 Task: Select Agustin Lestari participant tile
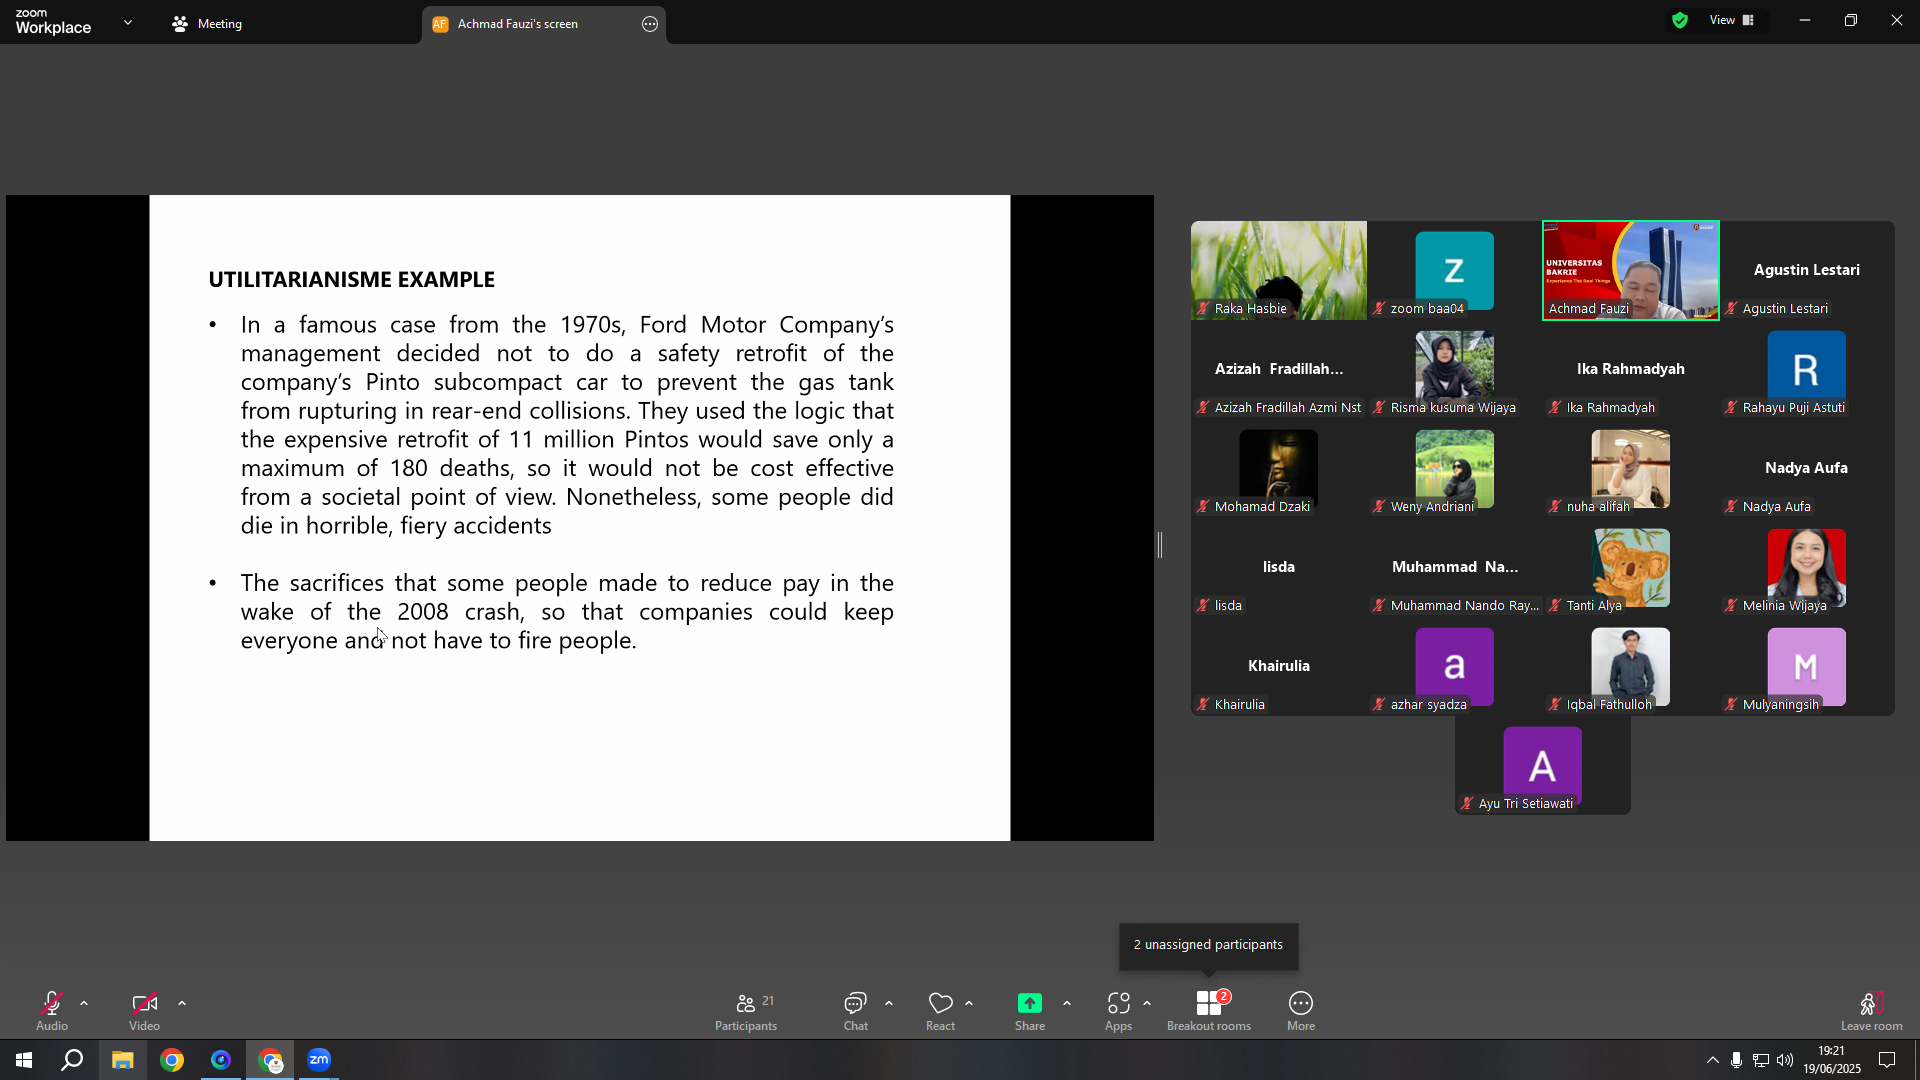point(1807,270)
